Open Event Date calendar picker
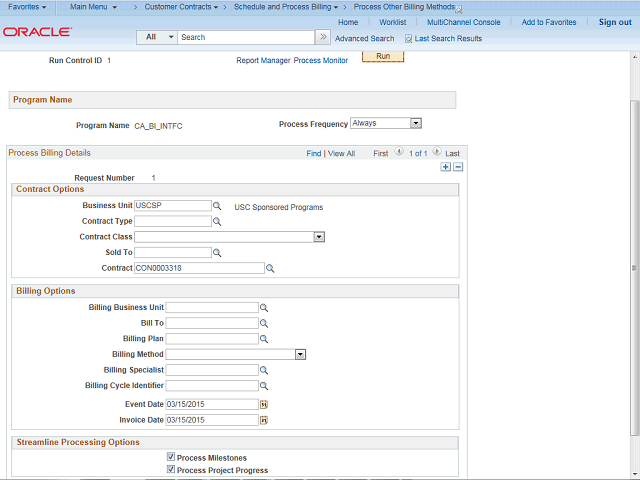The width and height of the screenshot is (640, 480). point(264,405)
